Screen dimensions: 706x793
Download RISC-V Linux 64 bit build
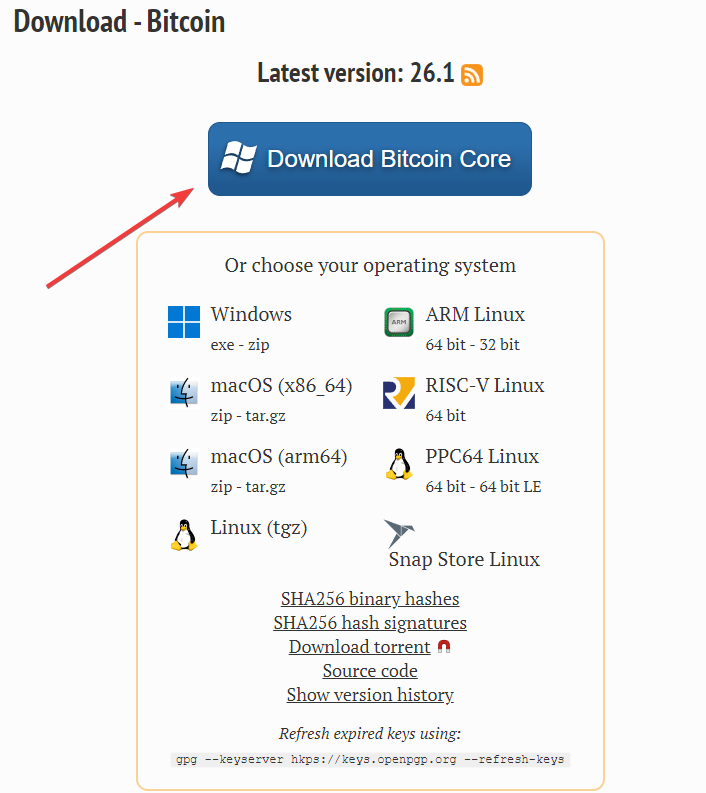click(446, 416)
